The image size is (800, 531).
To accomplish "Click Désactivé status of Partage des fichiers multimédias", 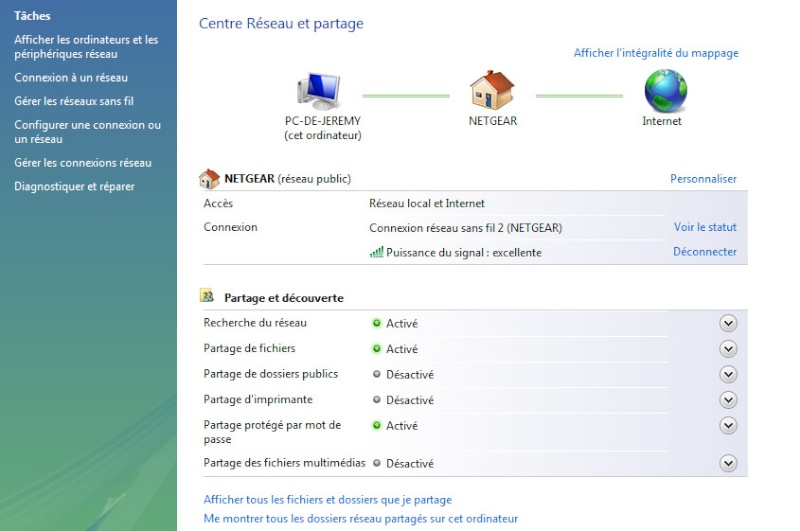I will [x=410, y=464].
